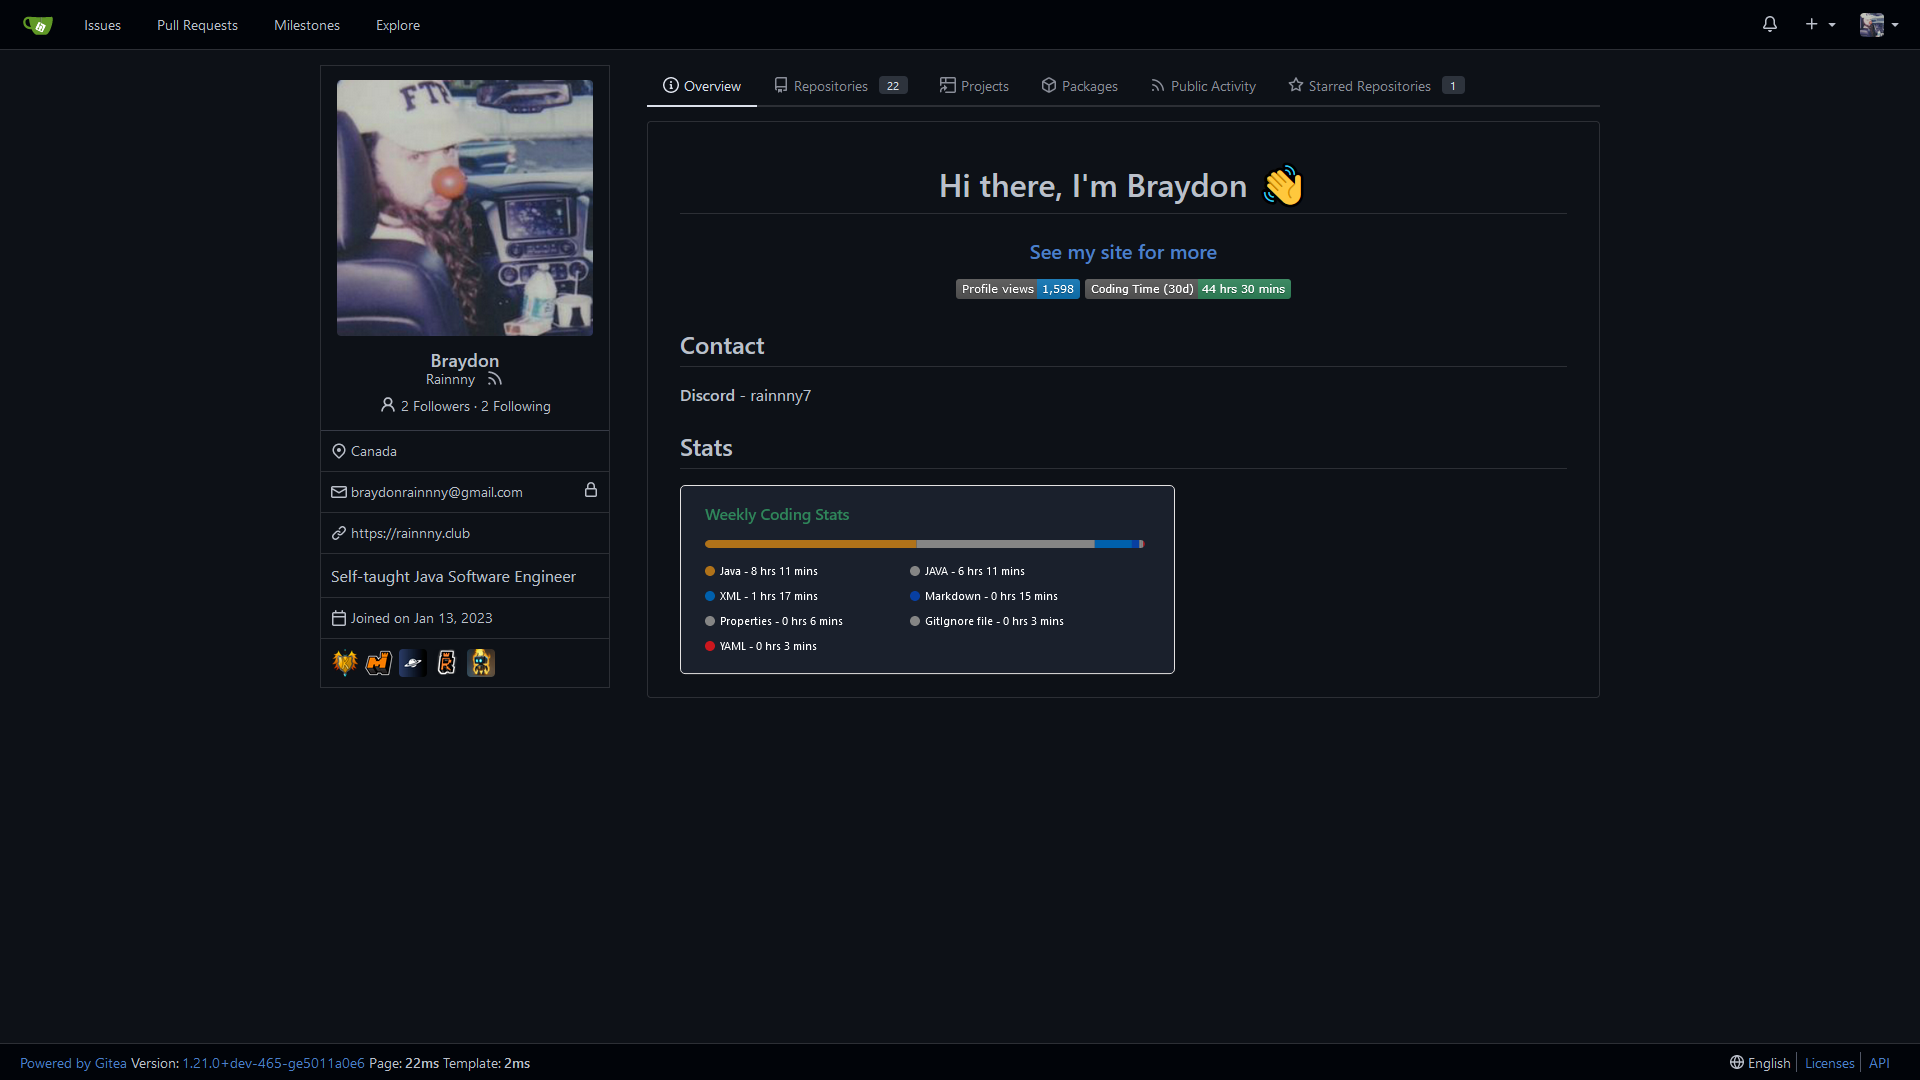Click the 2 Followers link
1920x1080 pixels.
tap(434, 406)
